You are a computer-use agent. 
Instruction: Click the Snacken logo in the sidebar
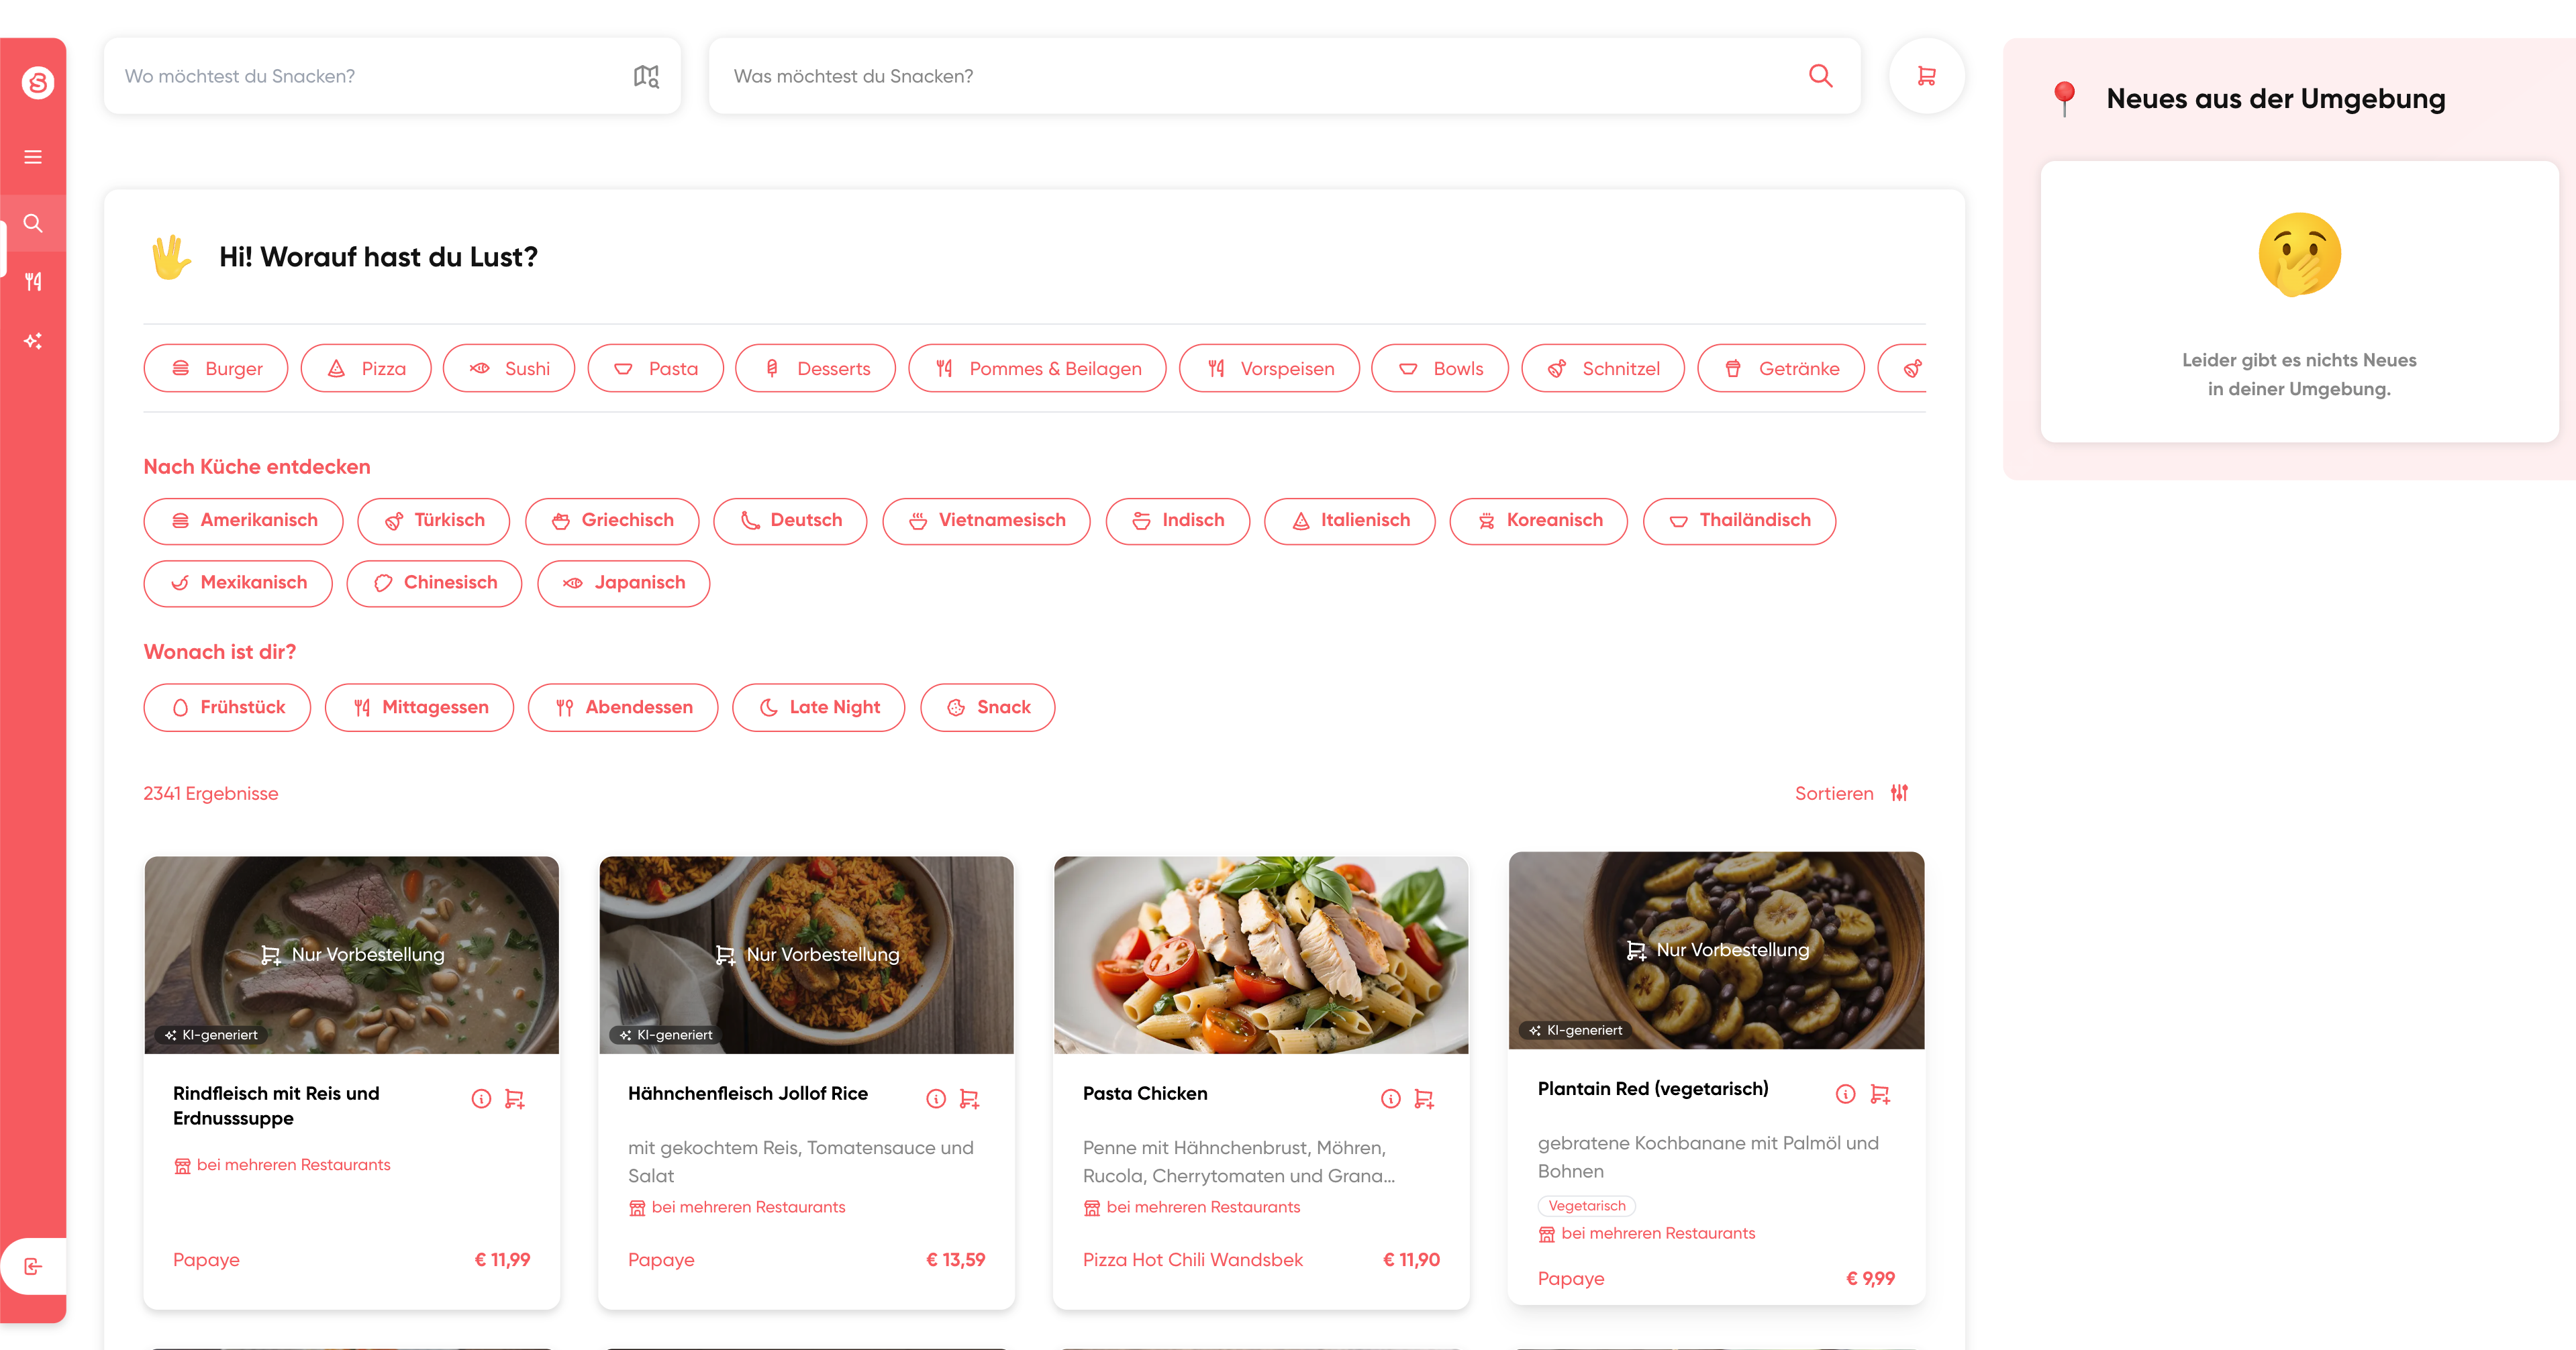coord(37,82)
